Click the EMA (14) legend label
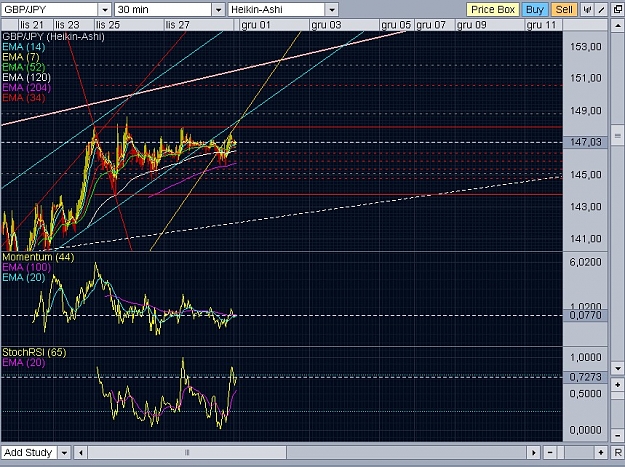 click(x=24, y=47)
